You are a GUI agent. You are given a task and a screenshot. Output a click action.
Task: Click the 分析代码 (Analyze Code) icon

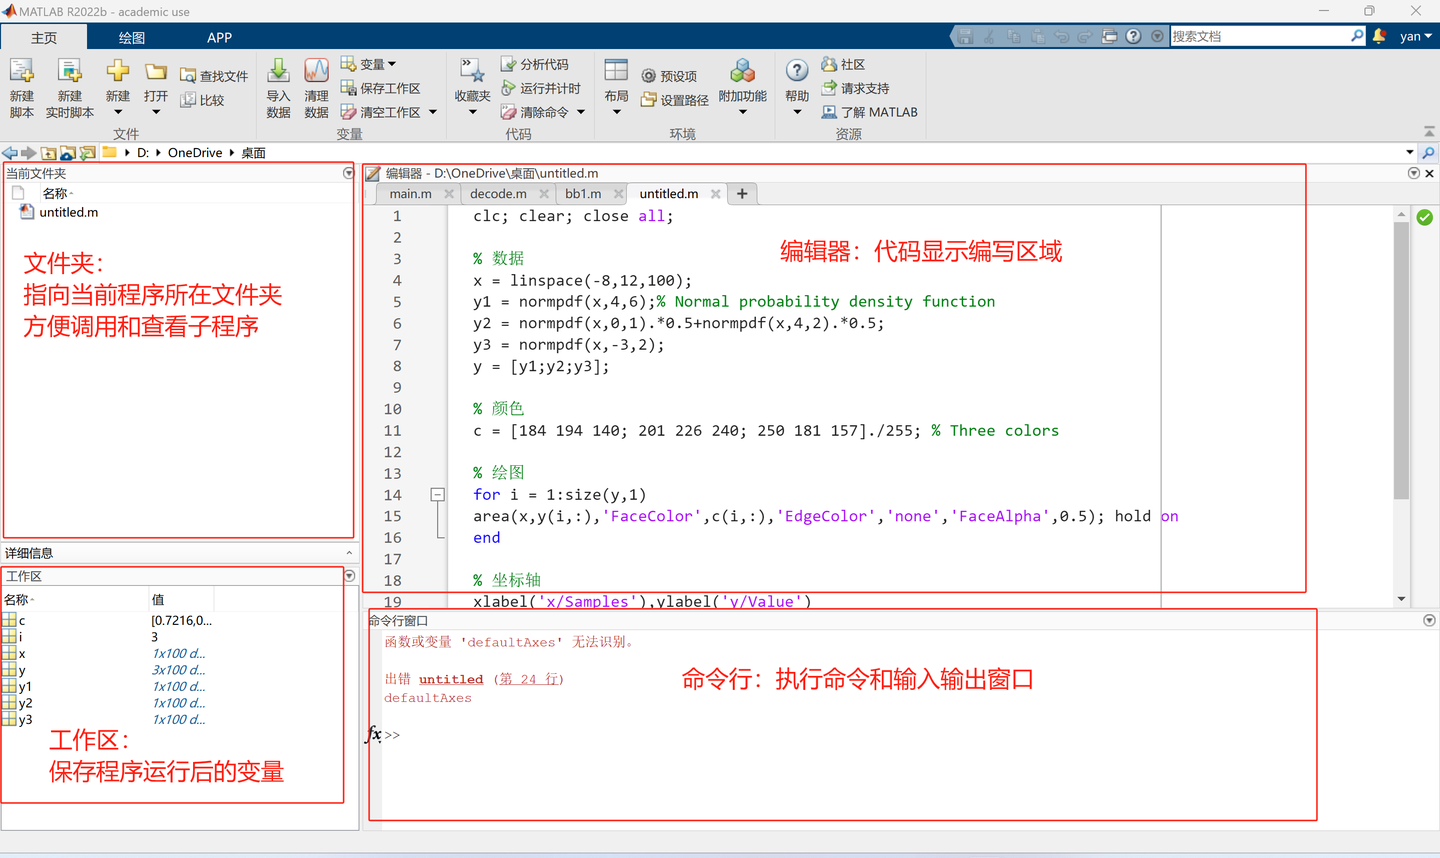pyautogui.click(x=508, y=64)
